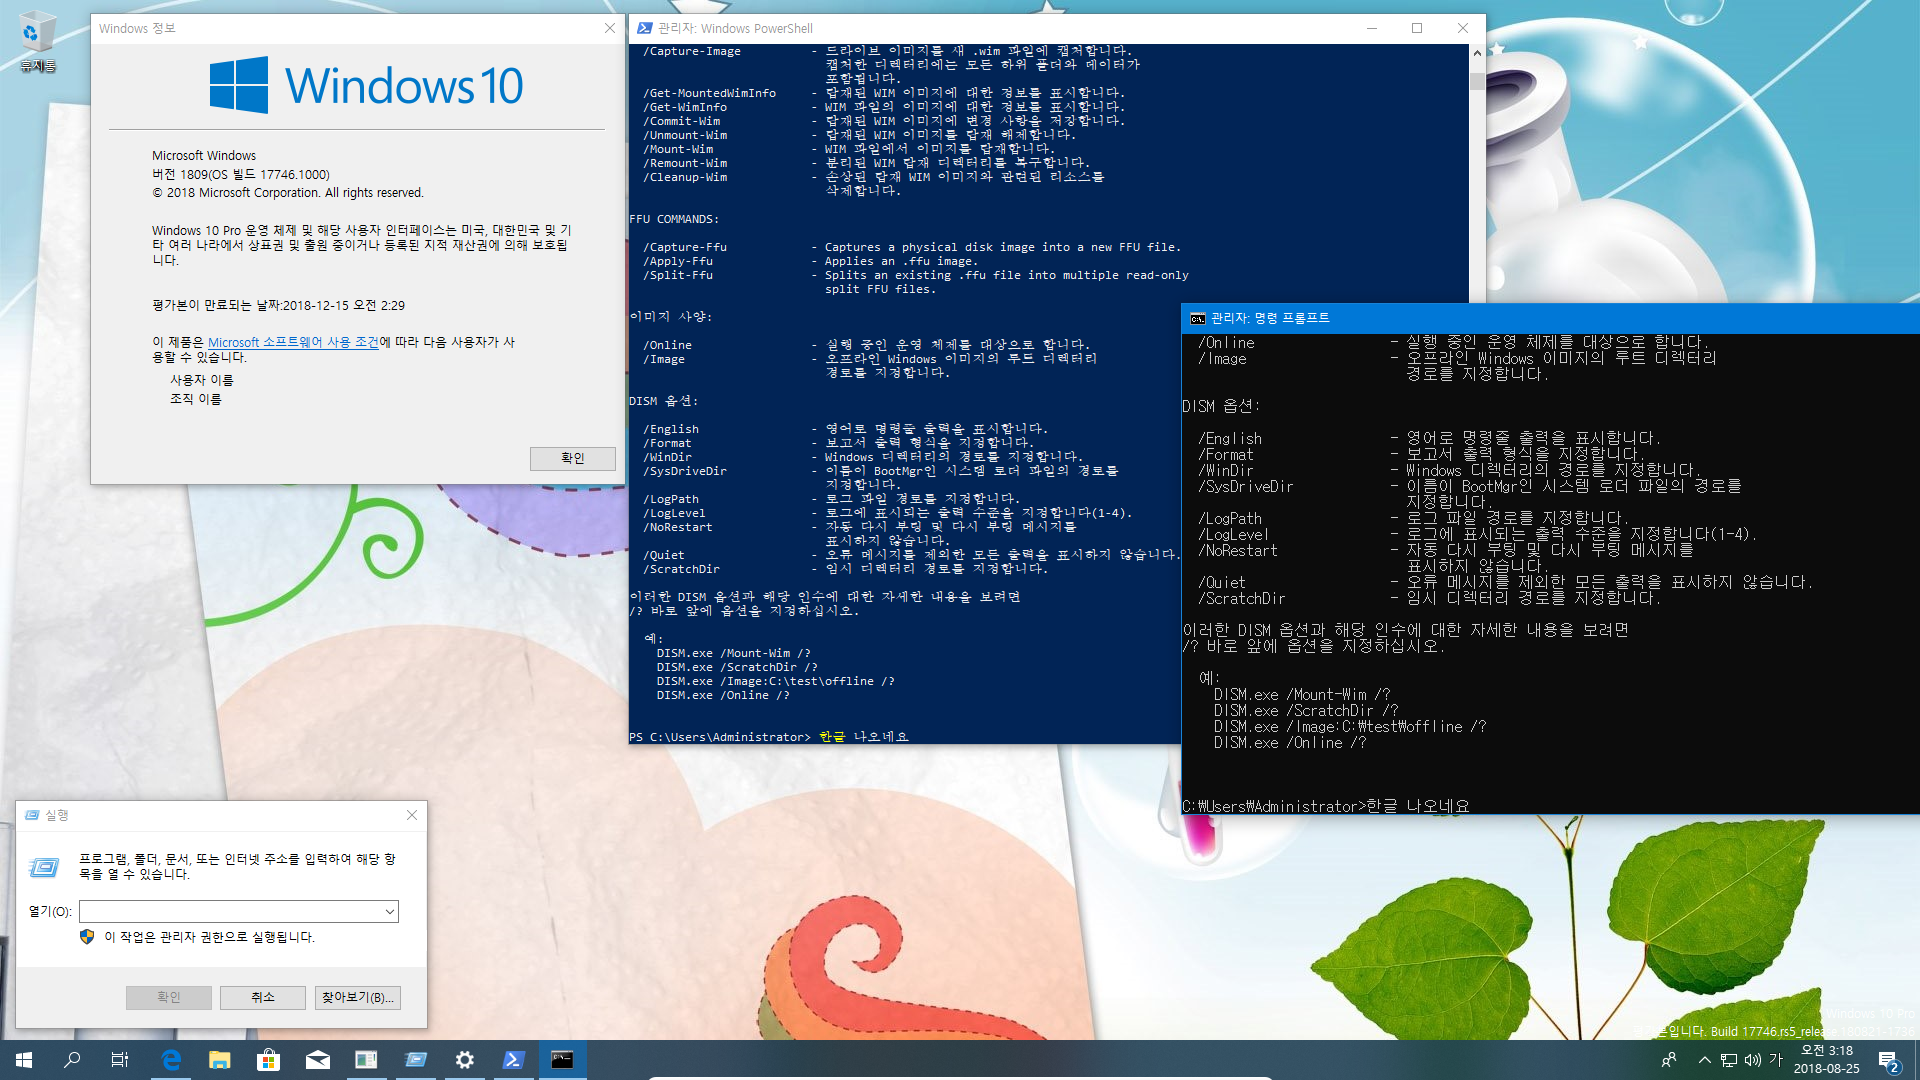Close the PowerShell window
Viewport: 1920px width, 1080px height.
click(1462, 28)
